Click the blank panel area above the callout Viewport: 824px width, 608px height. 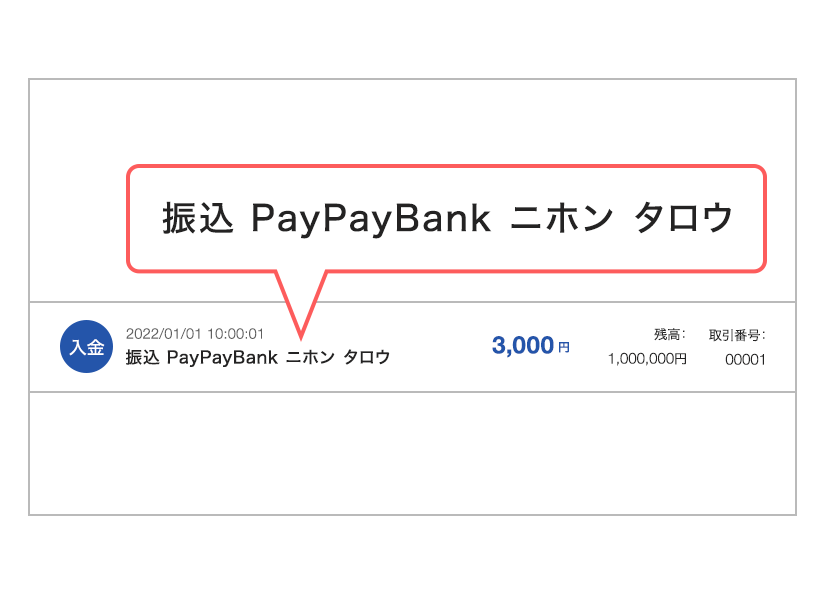413,122
